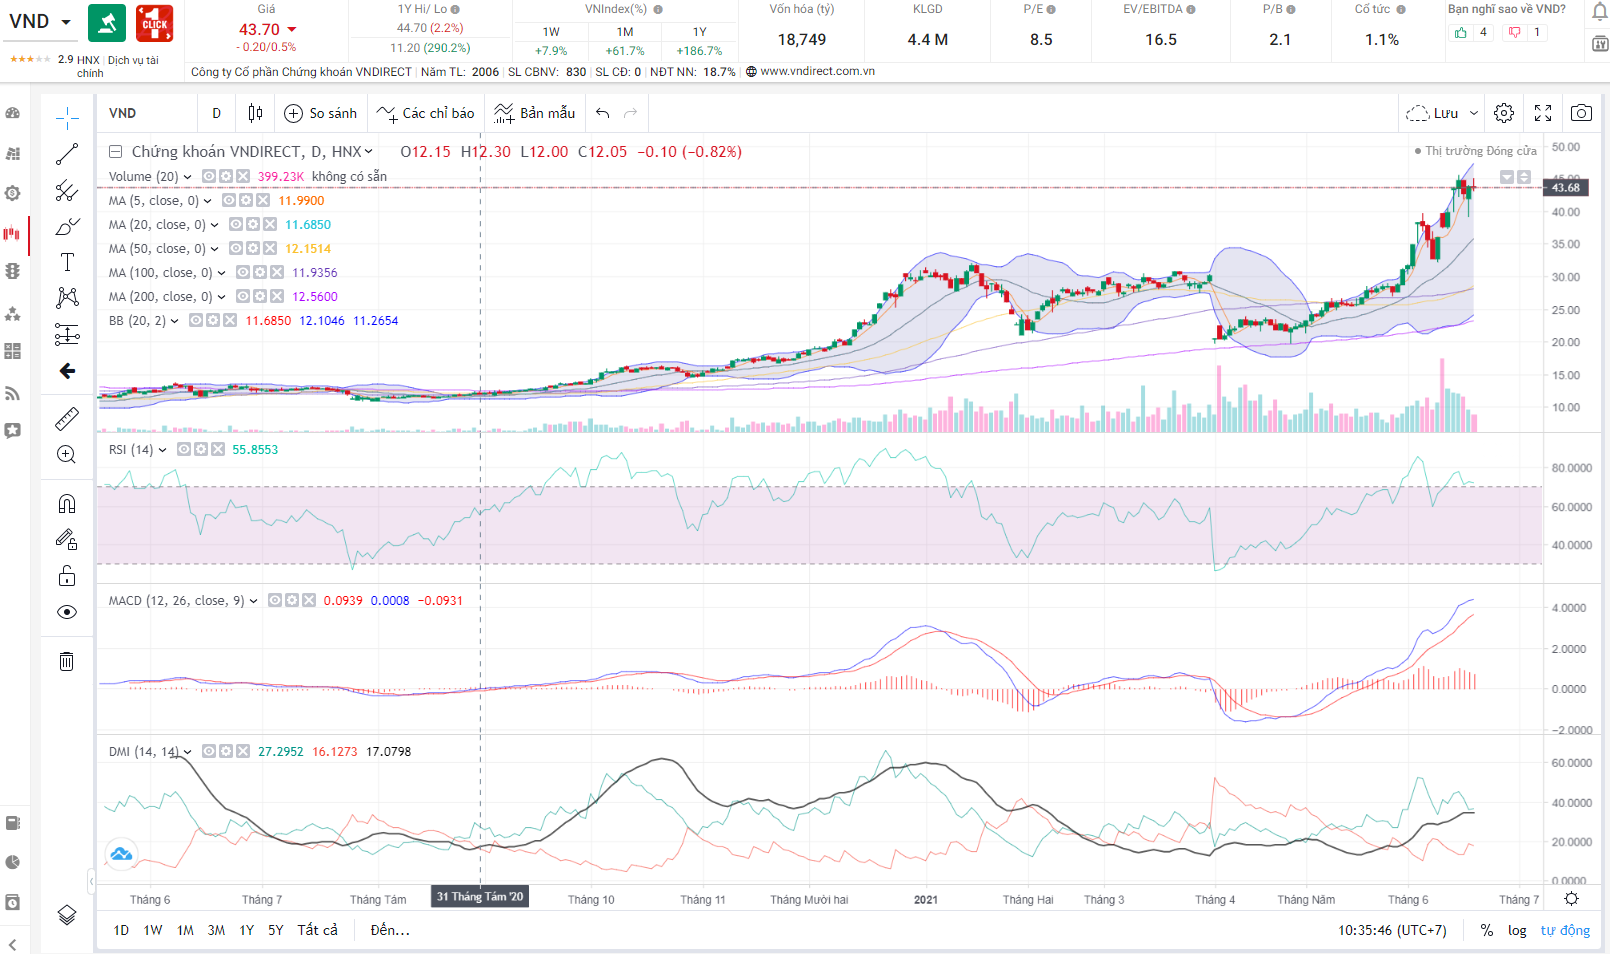Open the Lưu save options dropdown arrow

click(x=1474, y=113)
